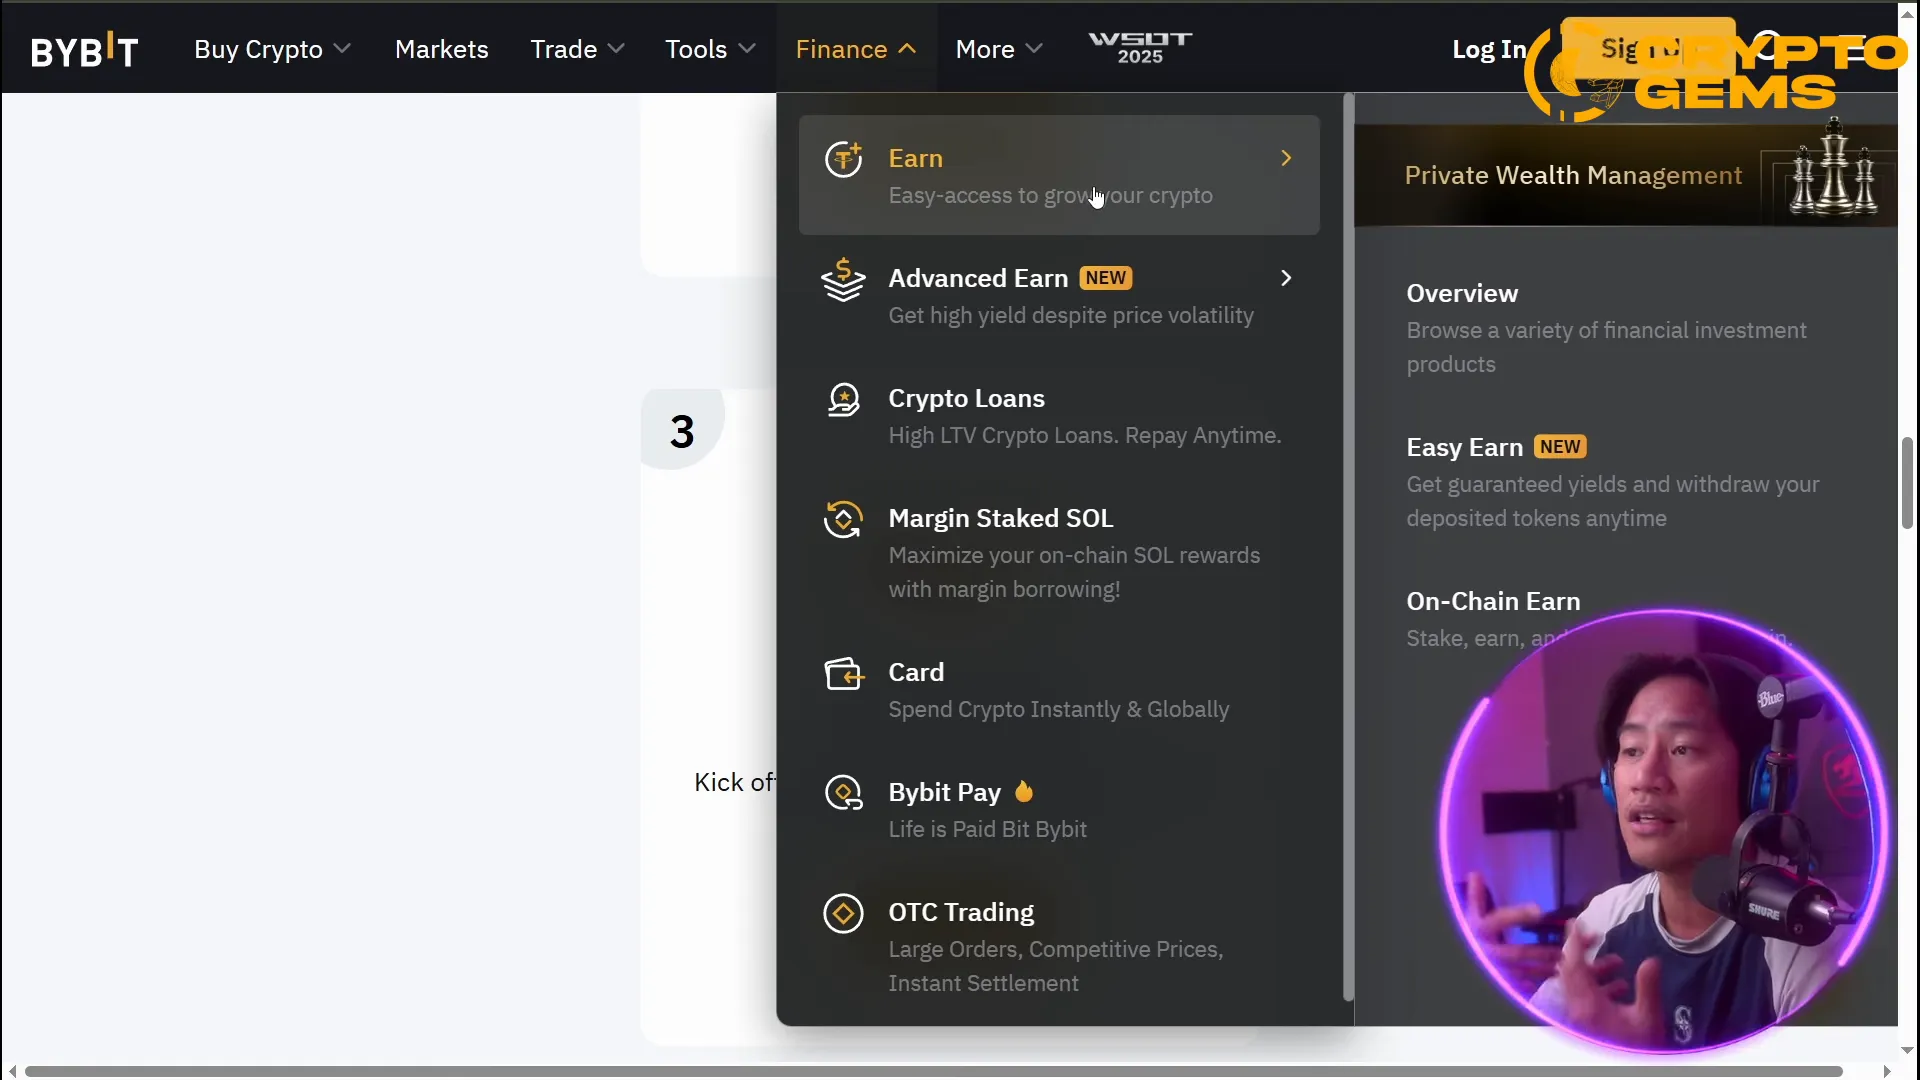Click the Advanced Earn submenu chevron
The width and height of the screenshot is (1920, 1080).
point(1286,278)
